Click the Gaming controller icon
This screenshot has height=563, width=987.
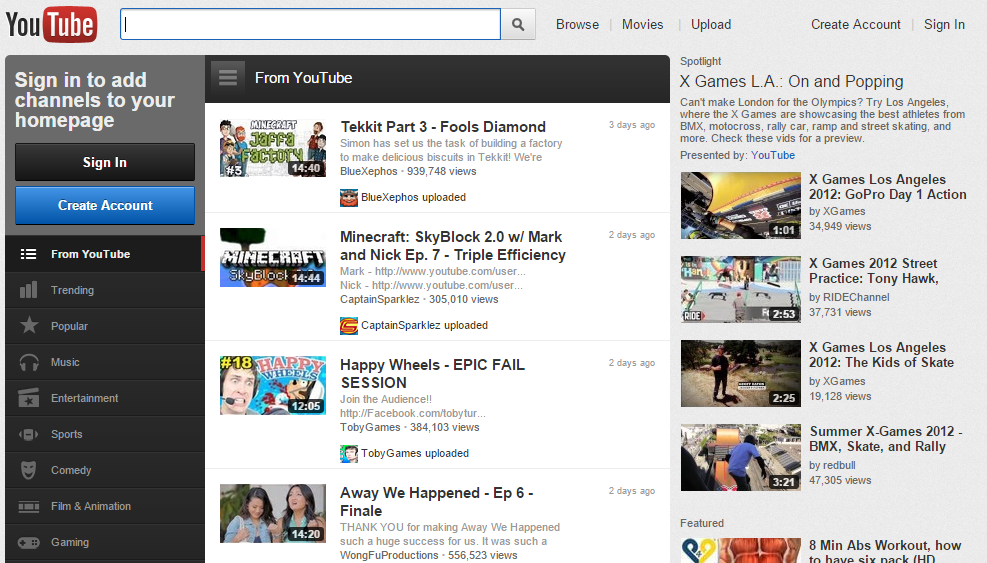coord(28,542)
